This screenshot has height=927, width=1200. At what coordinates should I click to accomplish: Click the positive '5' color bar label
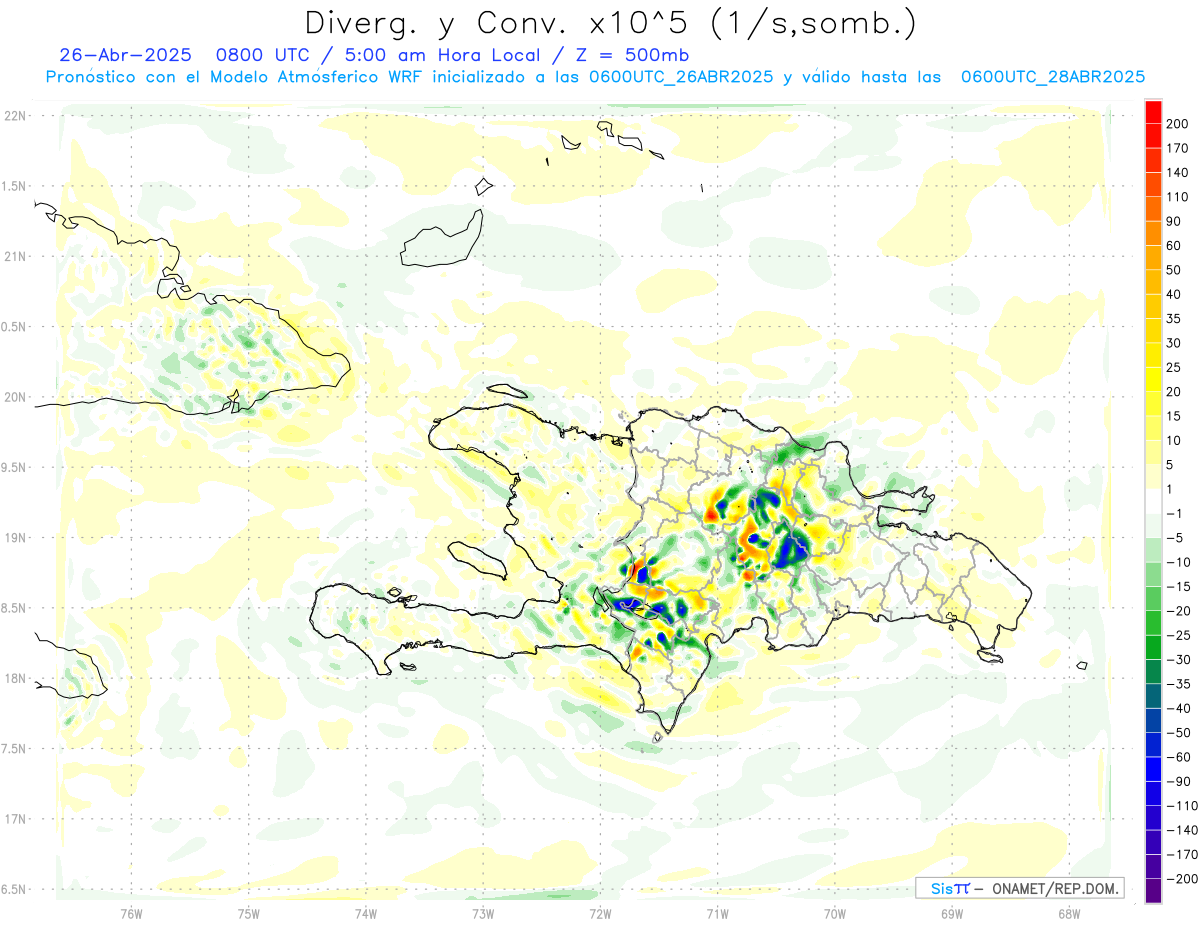1171,465
